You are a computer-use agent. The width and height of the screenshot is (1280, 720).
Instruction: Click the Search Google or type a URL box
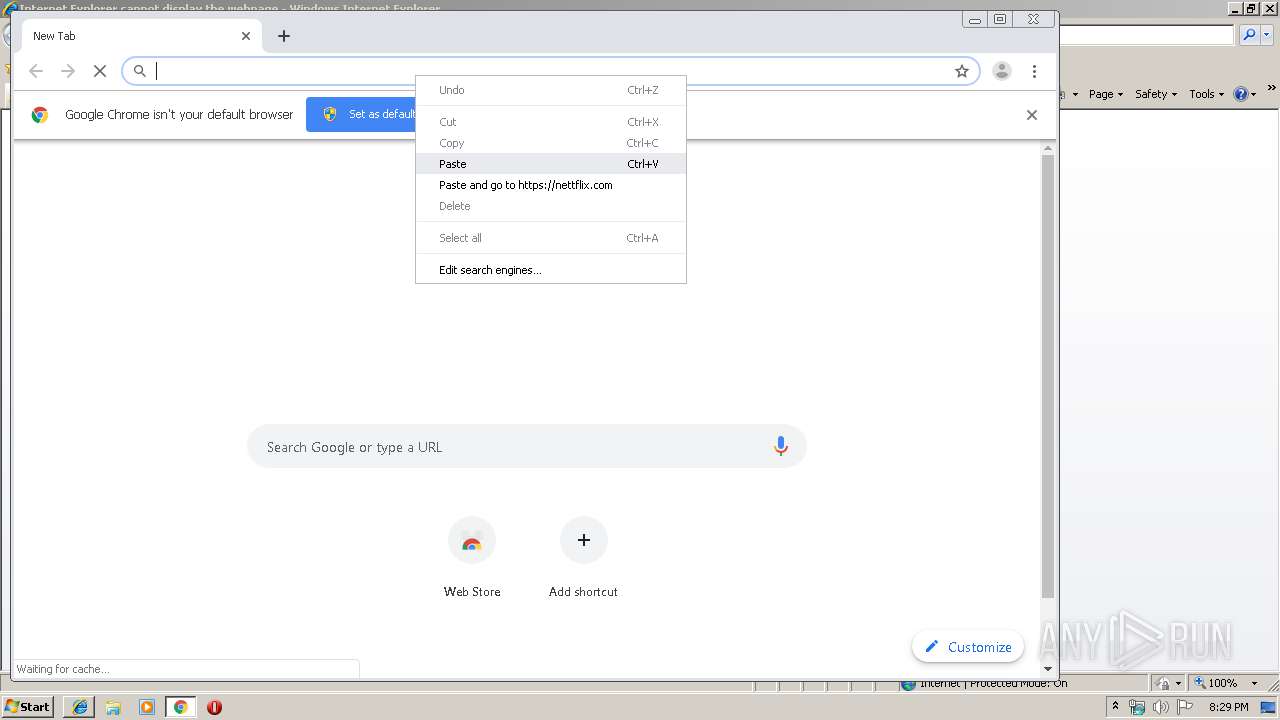[x=527, y=447]
